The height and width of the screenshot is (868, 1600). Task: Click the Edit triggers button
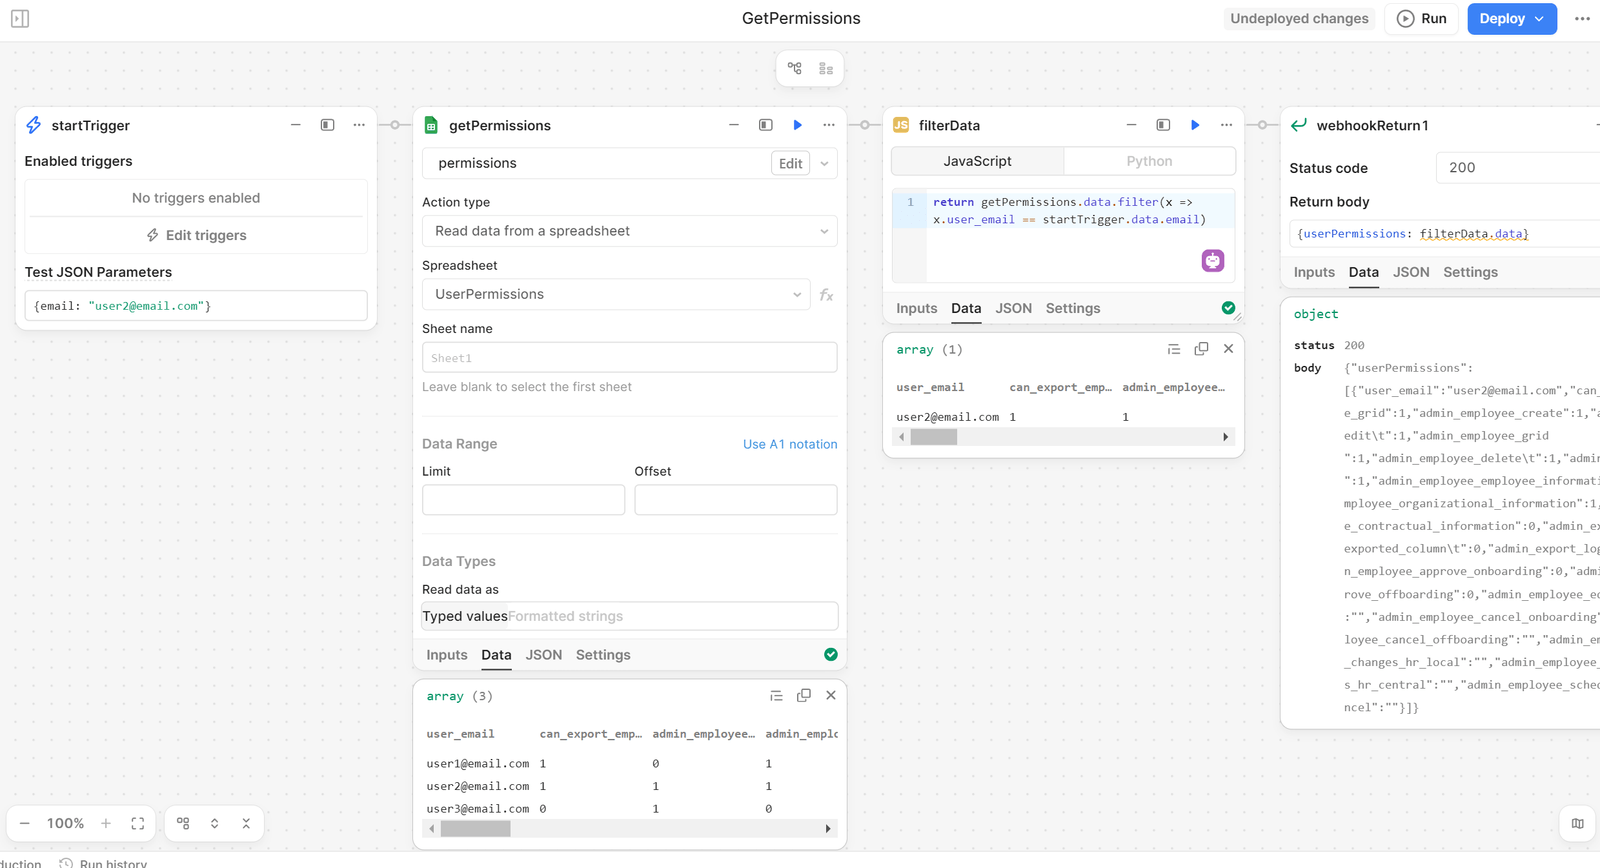[x=196, y=235]
